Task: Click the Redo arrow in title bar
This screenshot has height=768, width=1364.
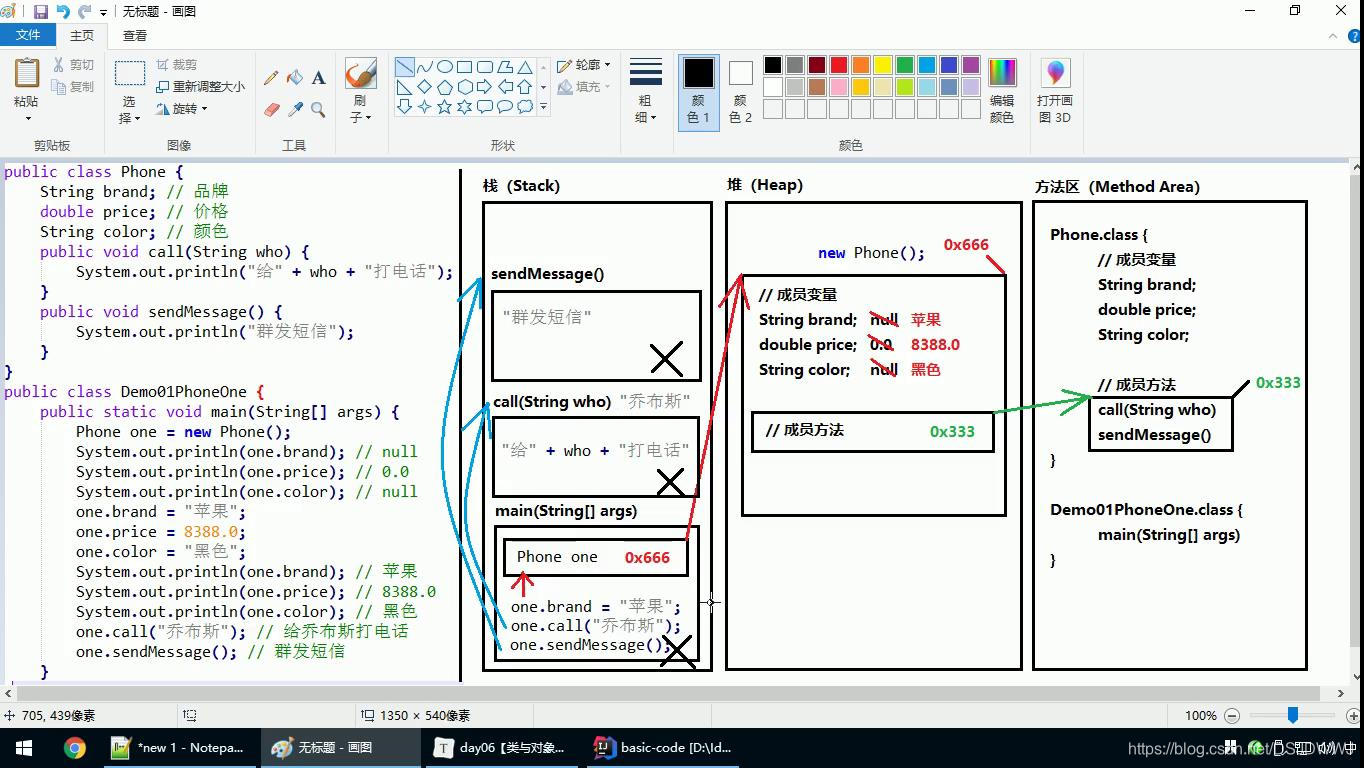Action: (x=84, y=11)
